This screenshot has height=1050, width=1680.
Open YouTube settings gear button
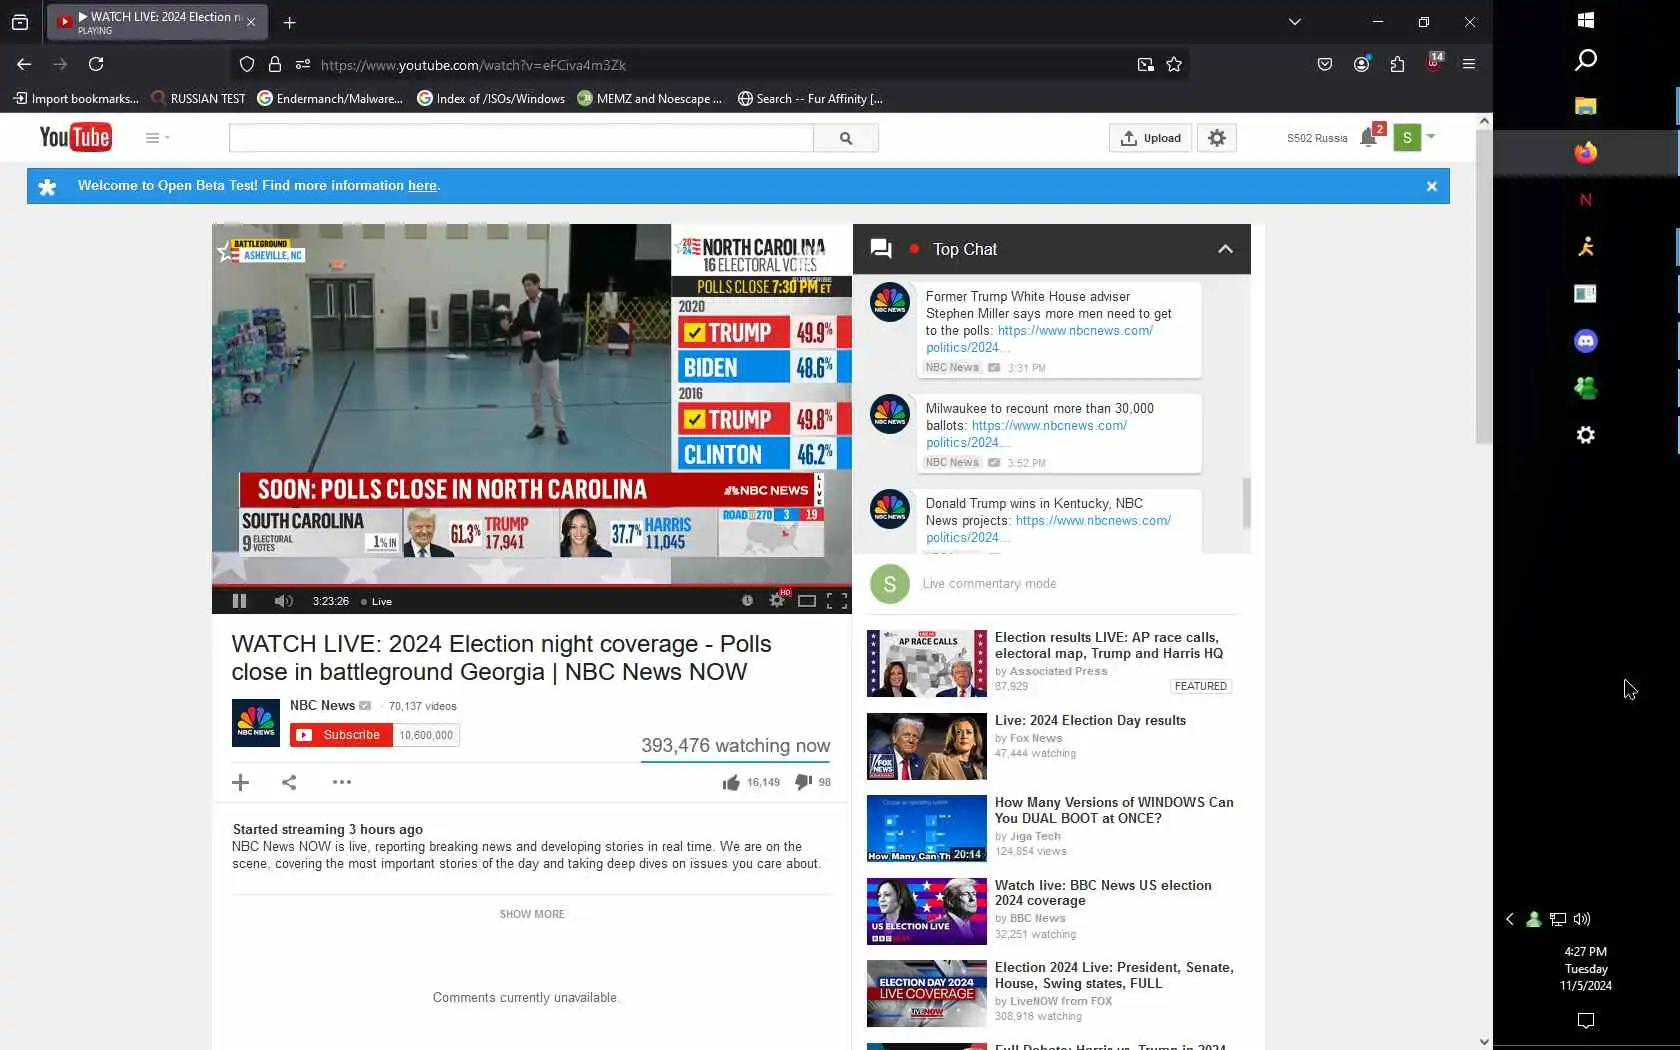[1217, 138]
